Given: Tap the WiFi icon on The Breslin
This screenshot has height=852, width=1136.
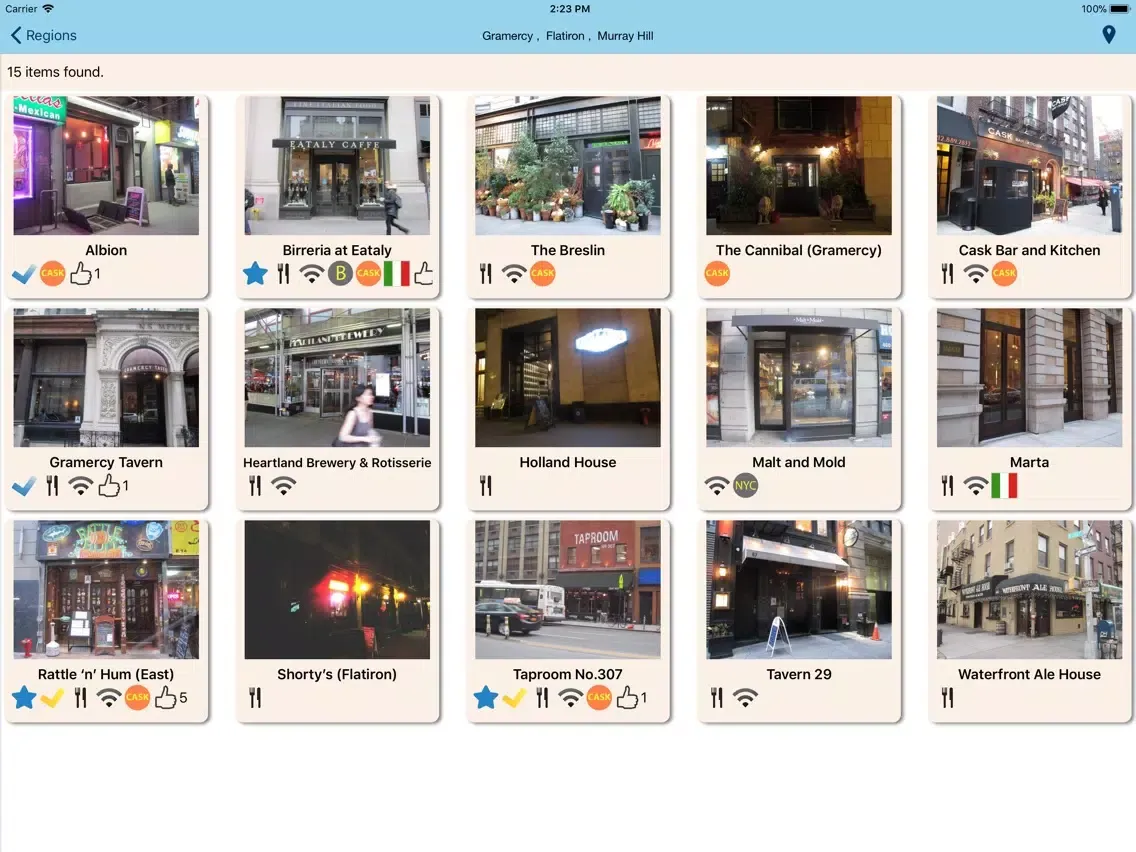Looking at the screenshot, I should [x=514, y=274].
